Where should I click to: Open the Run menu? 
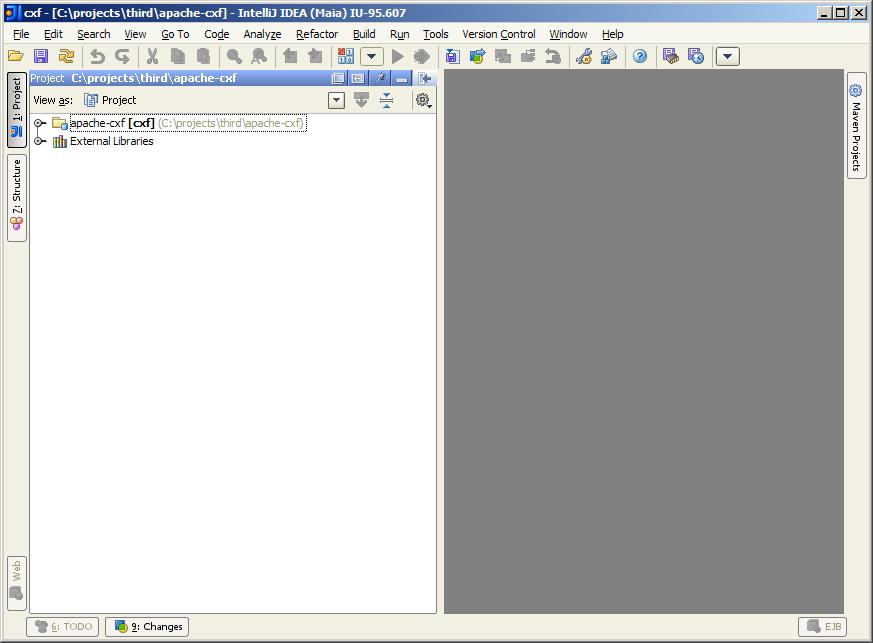pos(400,34)
